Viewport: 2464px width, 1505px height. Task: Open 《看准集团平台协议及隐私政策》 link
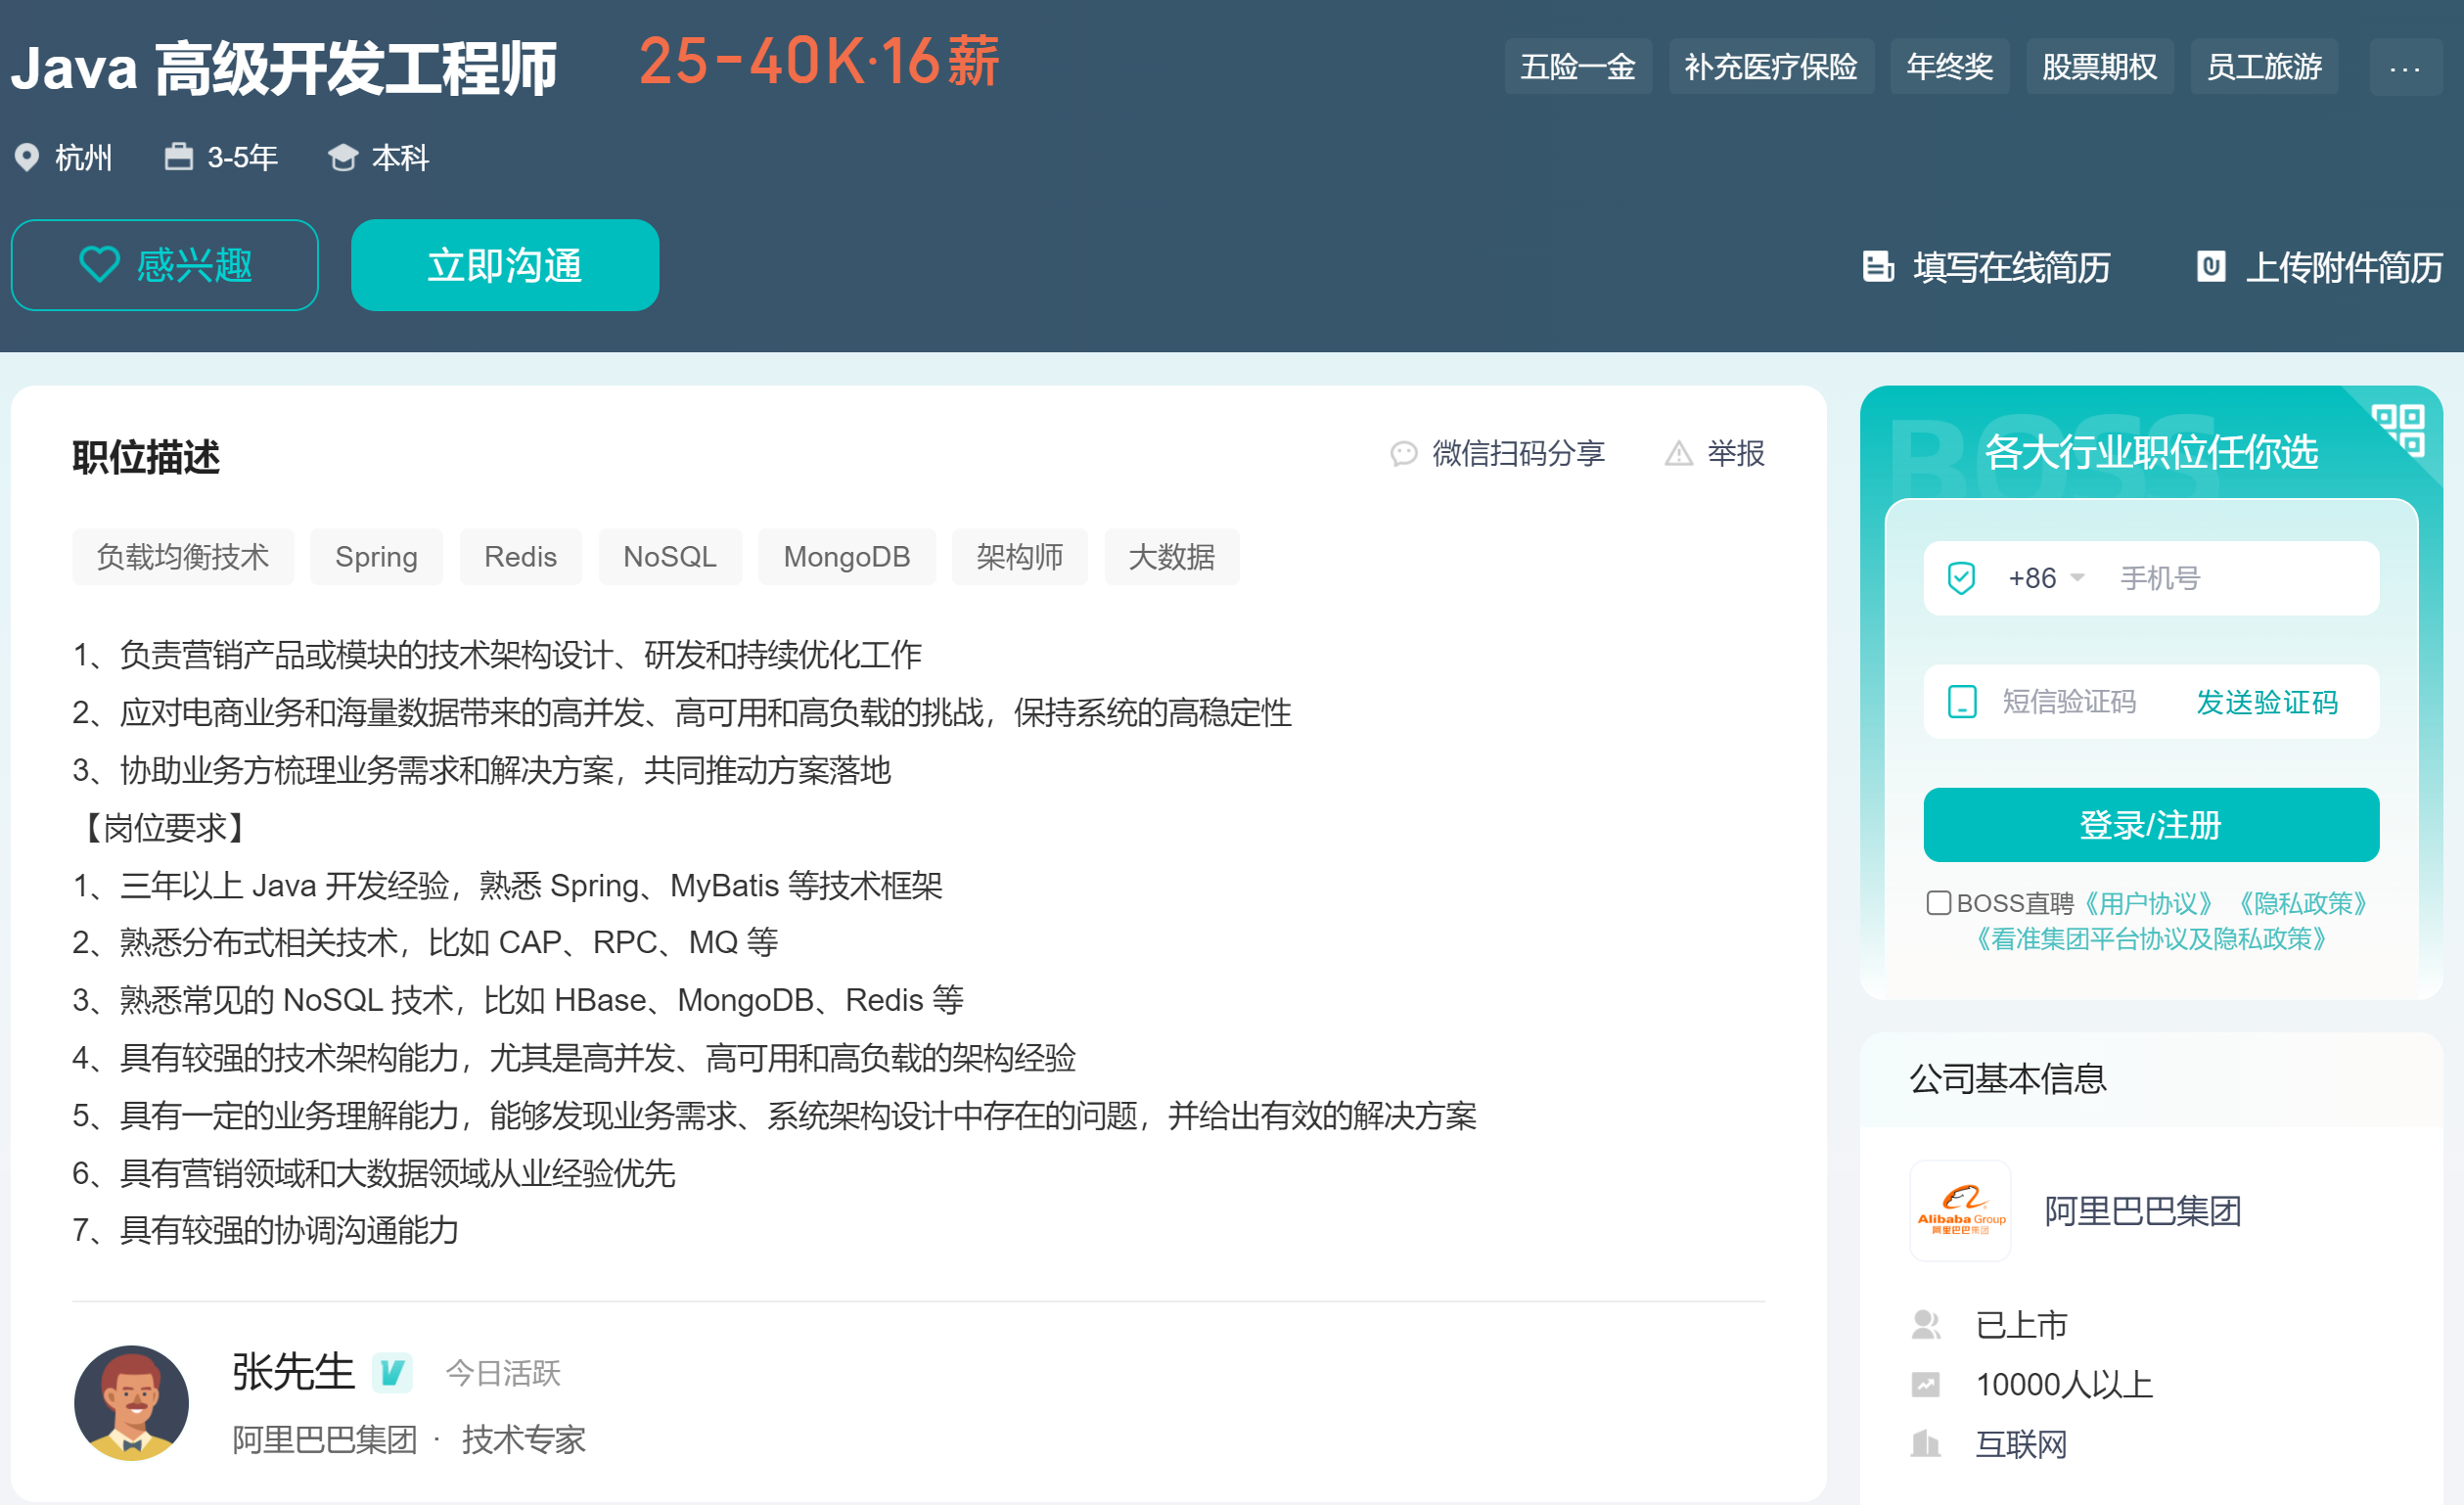pos(2151,939)
